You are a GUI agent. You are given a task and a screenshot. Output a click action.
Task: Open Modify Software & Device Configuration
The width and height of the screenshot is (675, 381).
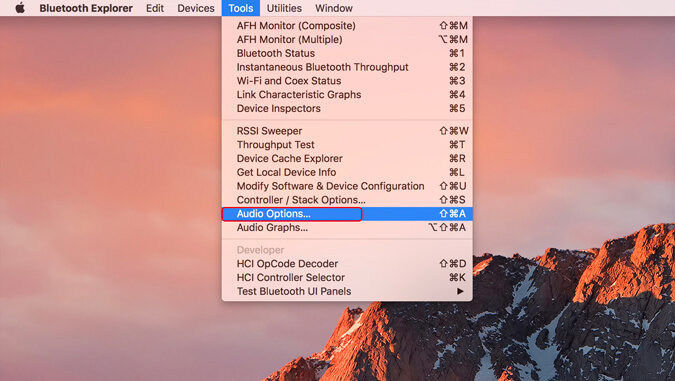point(347,186)
